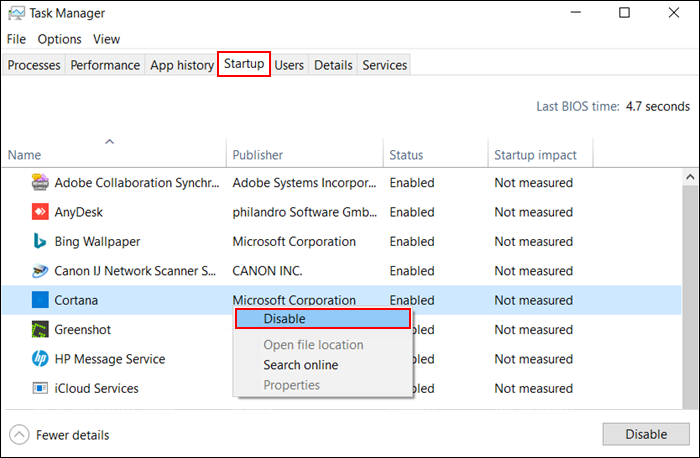Click the Greenshot icon
This screenshot has width=700, height=458.
(x=40, y=329)
